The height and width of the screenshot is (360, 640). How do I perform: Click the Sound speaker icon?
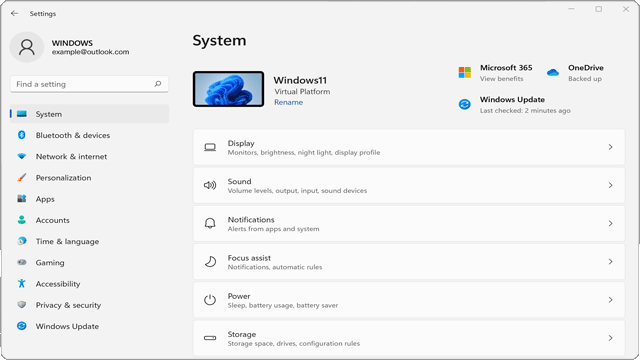[x=210, y=185]
